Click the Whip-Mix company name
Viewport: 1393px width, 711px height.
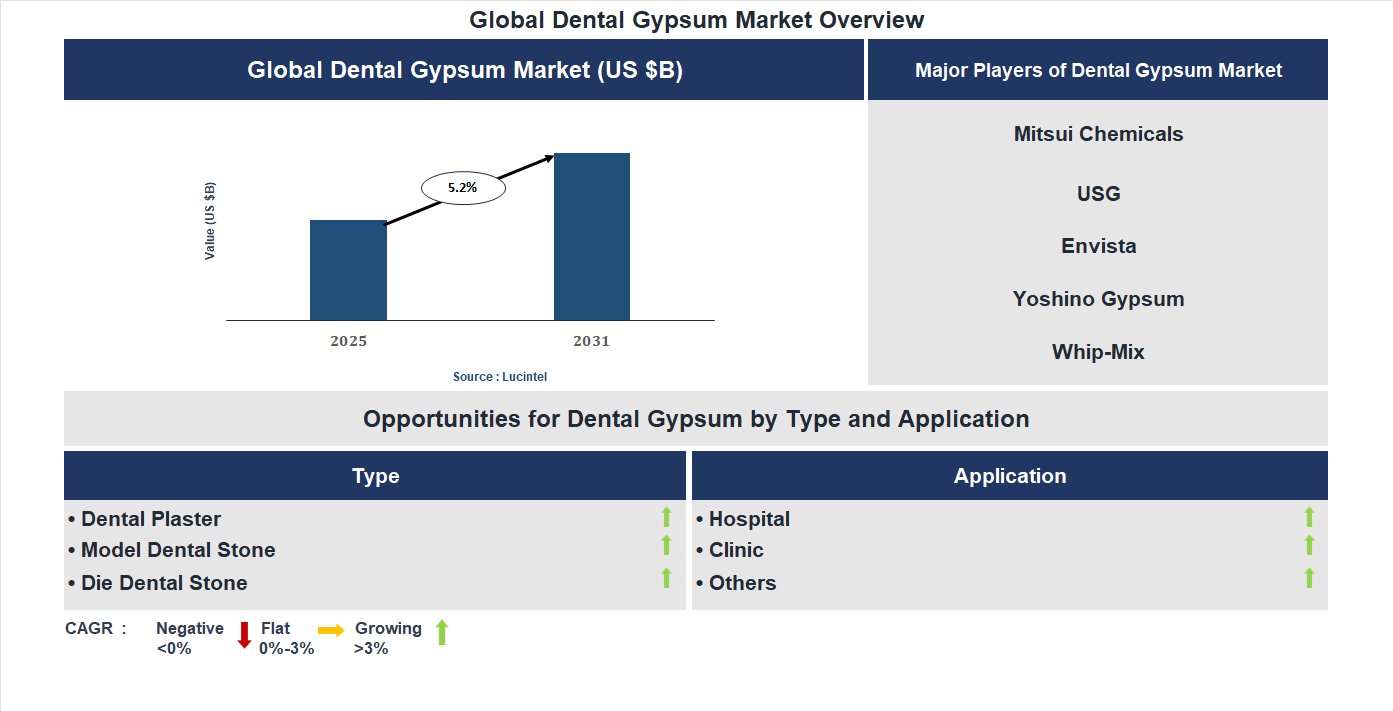pos(1097,351)
